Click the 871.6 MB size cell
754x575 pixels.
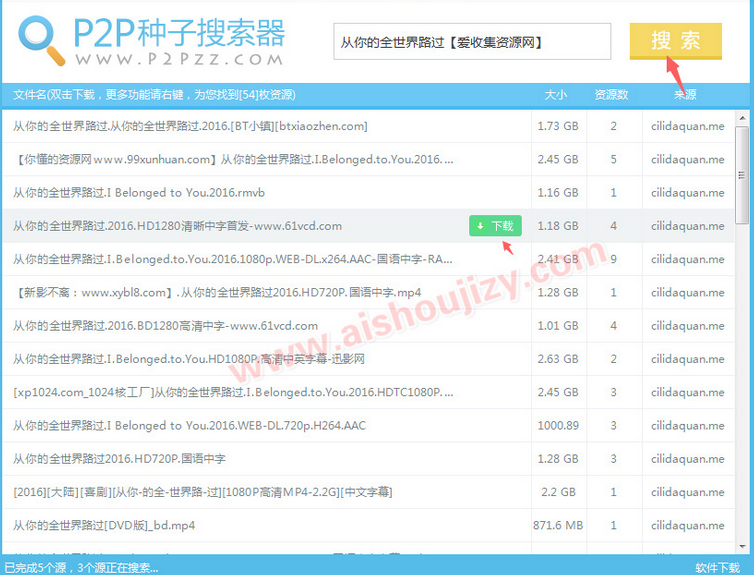(x=558, y=525)
